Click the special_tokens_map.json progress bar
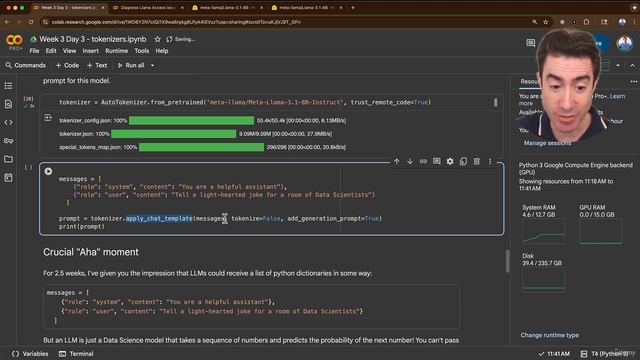The height and width of the screenshot is (360, 640). pyautogui.click(x=201, y=147)
